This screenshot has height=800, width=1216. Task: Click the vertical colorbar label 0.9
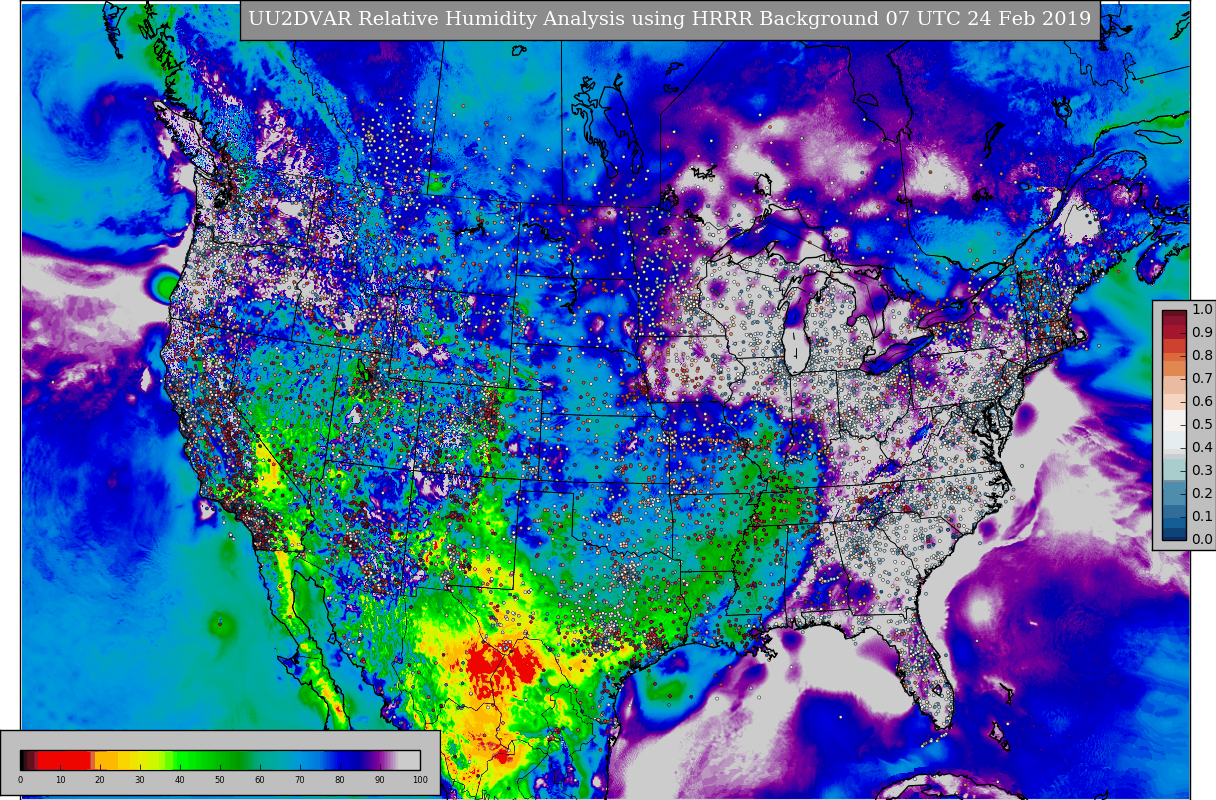[1202, 333]
